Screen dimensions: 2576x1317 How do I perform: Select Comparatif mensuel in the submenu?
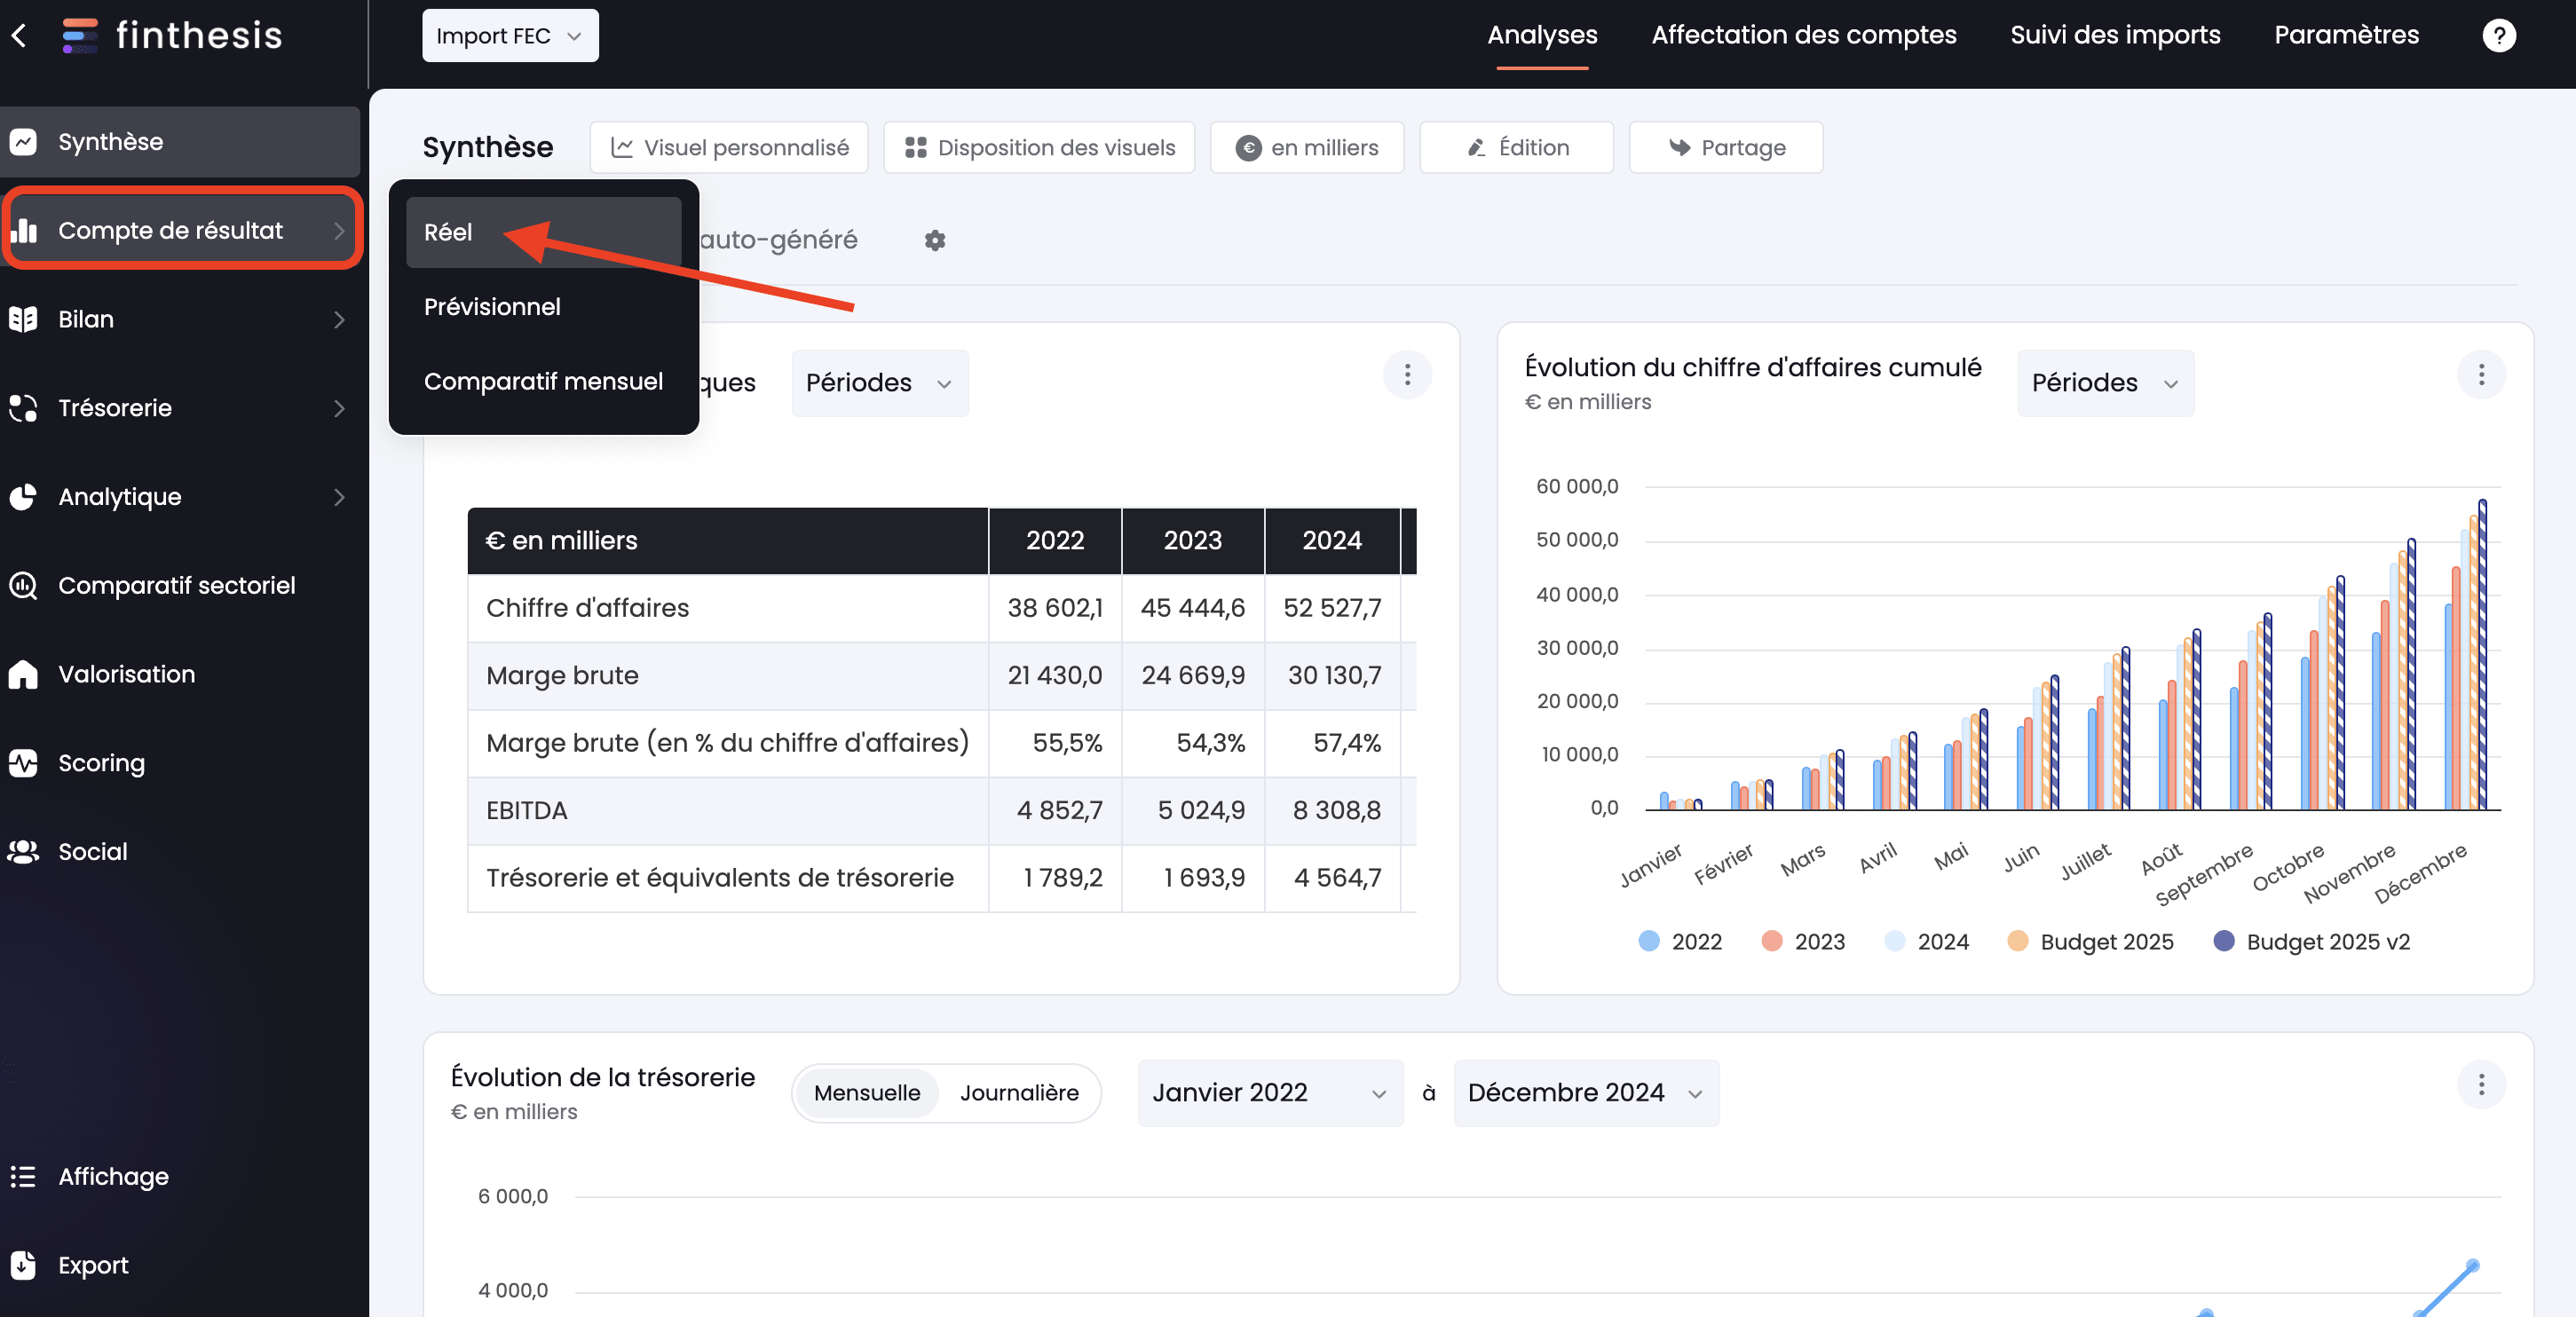pyautogui.click(x=543, y=381)
